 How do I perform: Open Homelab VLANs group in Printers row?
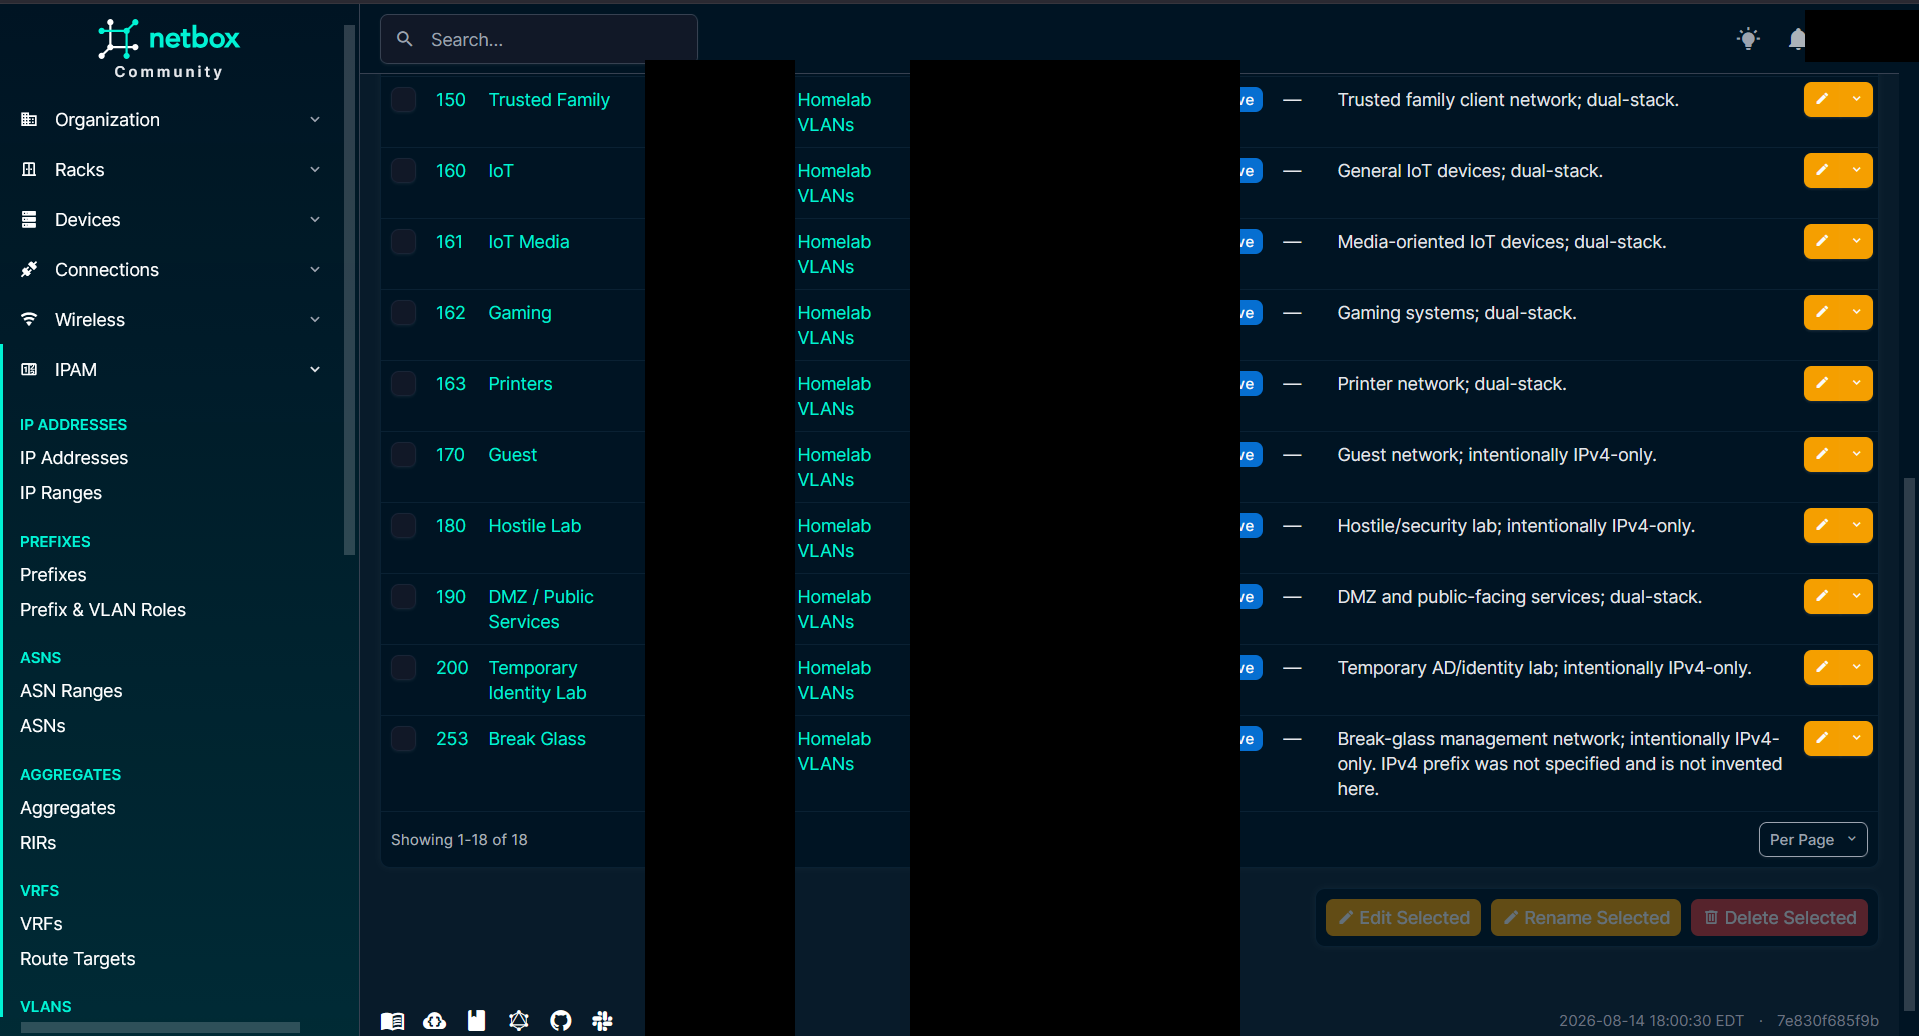coord(834,396)
